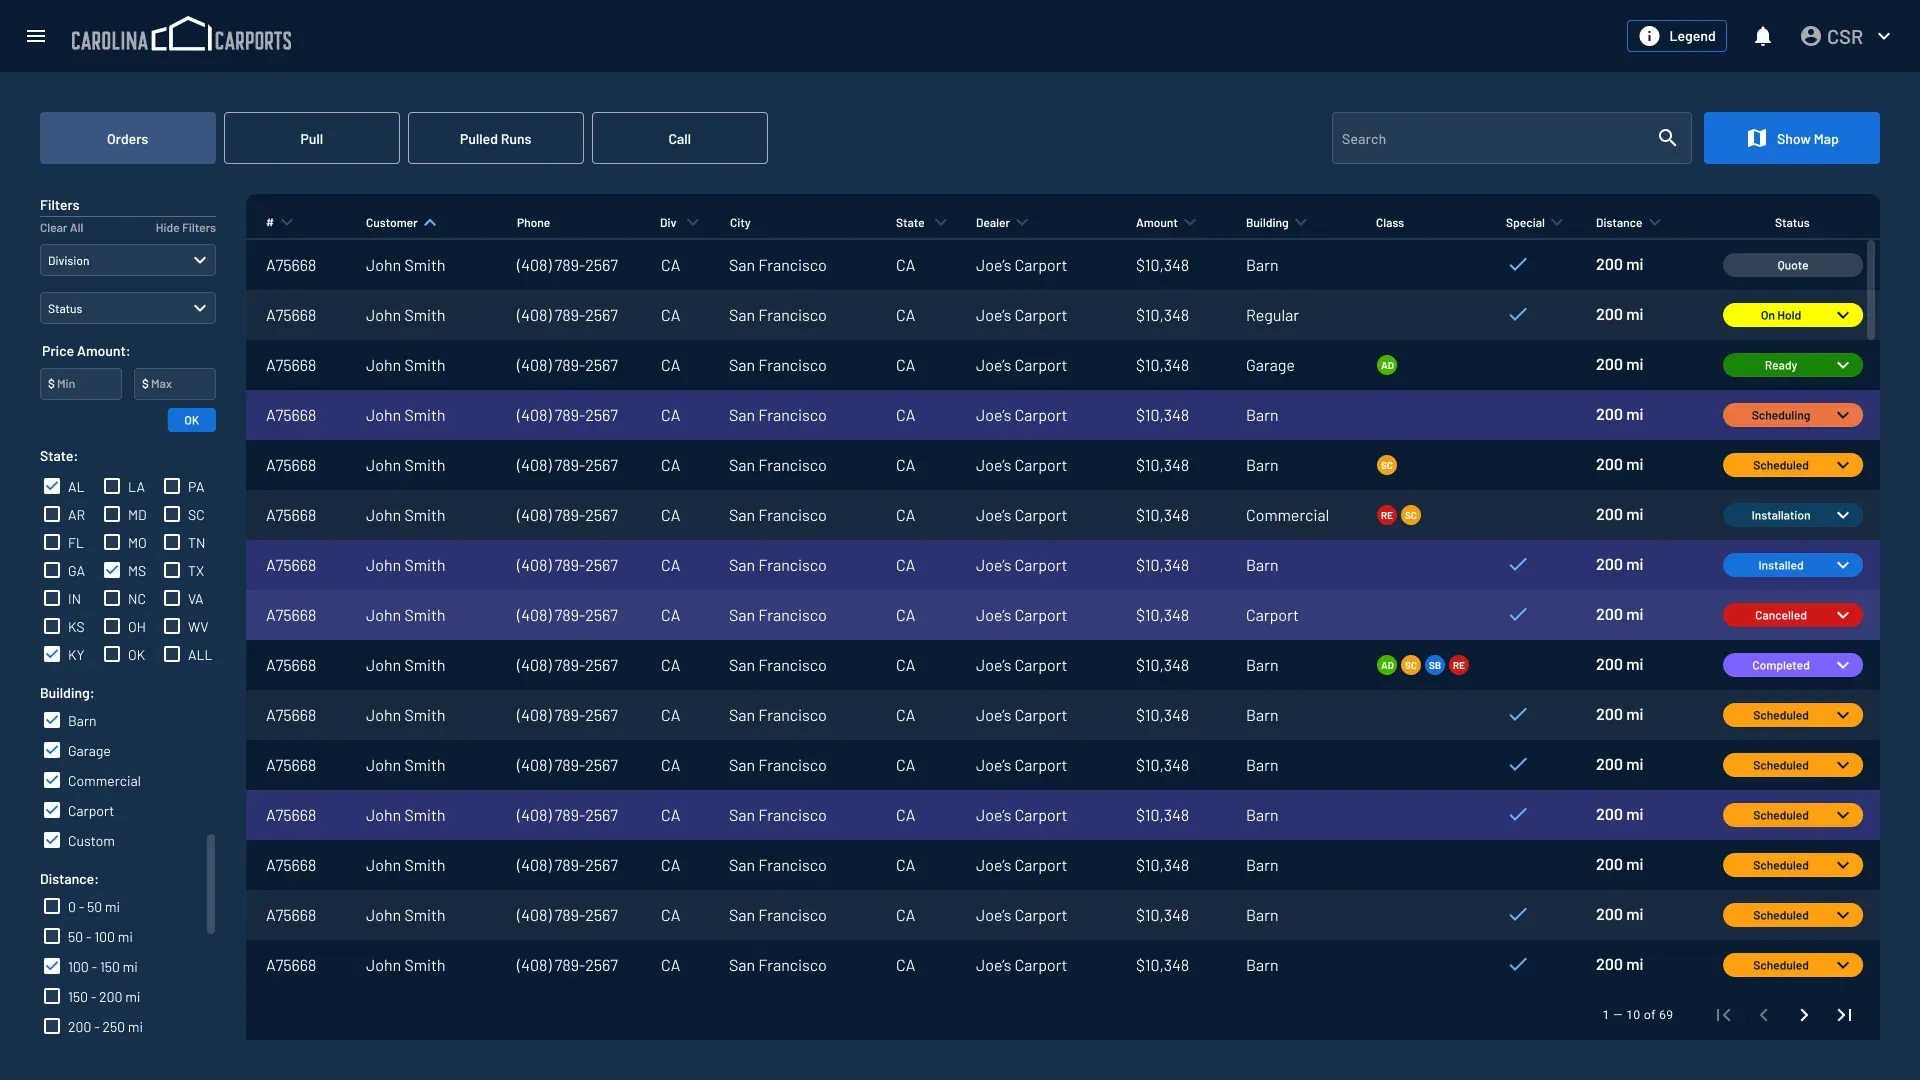Click the Carolina Carports logo

pyautogui.click(x=181, y=36)
